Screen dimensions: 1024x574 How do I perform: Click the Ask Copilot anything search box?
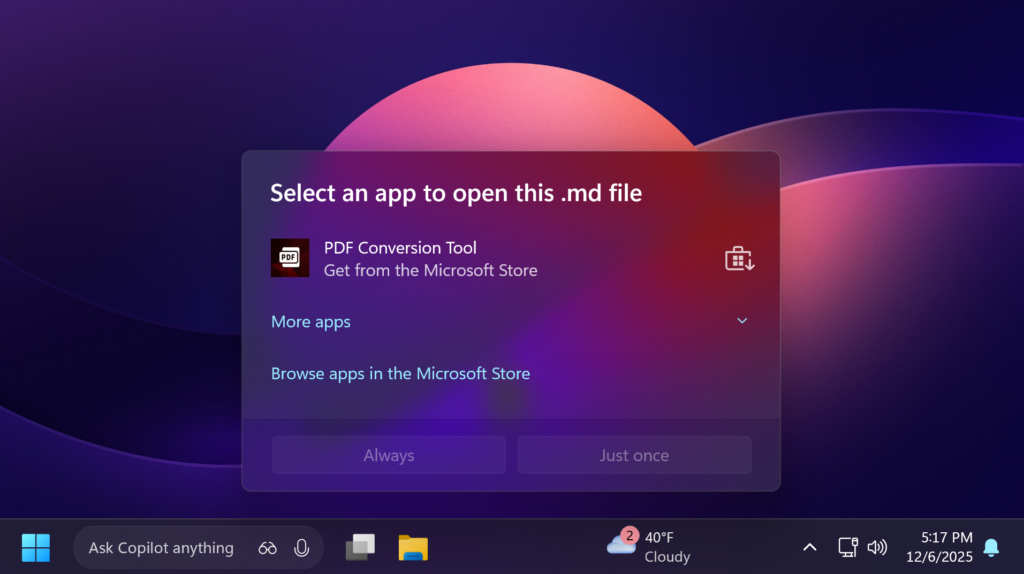[x=160, y=548]
